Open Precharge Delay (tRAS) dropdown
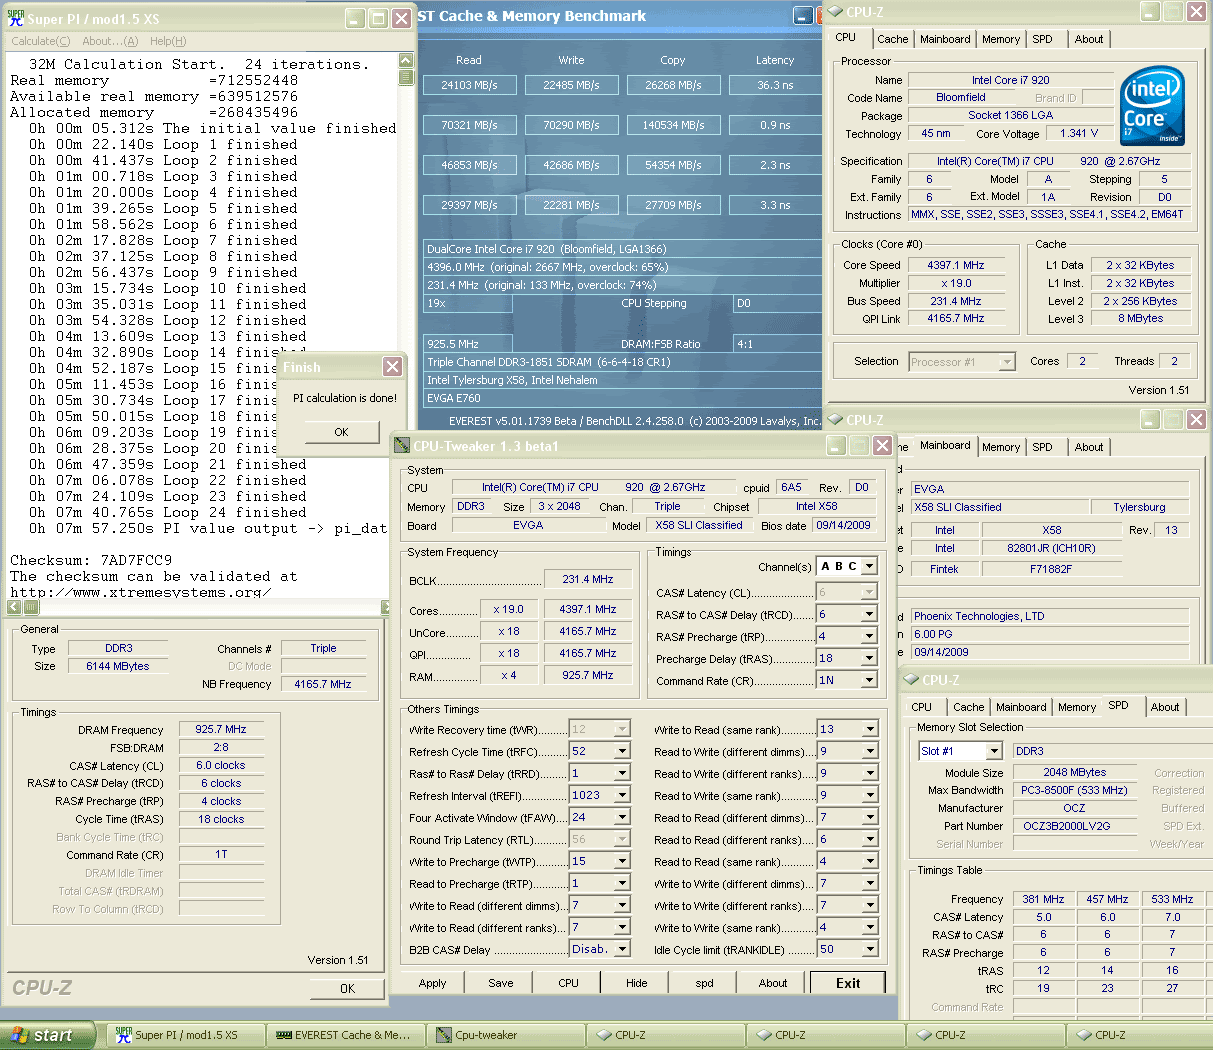This screenshot has width=1213, height=1050. tap(869, 658)
